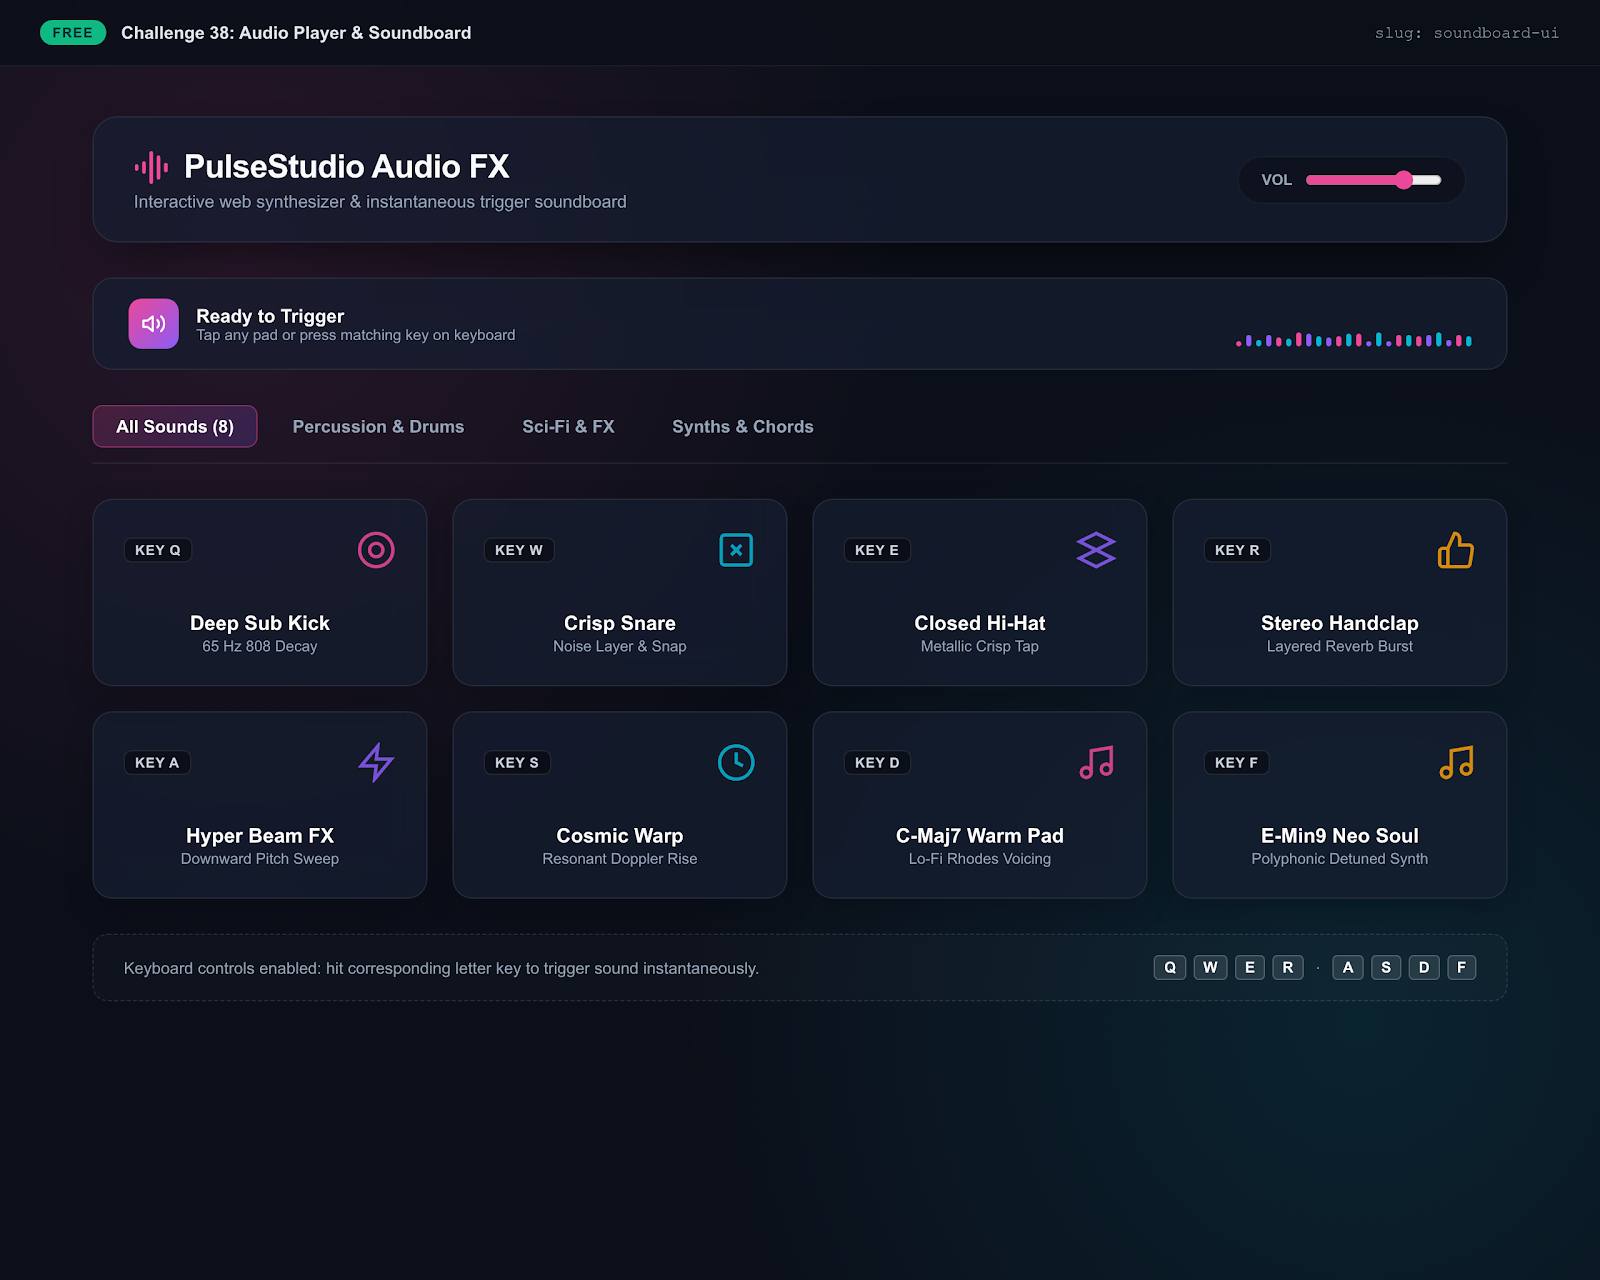Image resolution: width=1600 pixels, height=1280 pixels.
Task: Play the Cosmic Warp pad
Action: coord(620,805)
